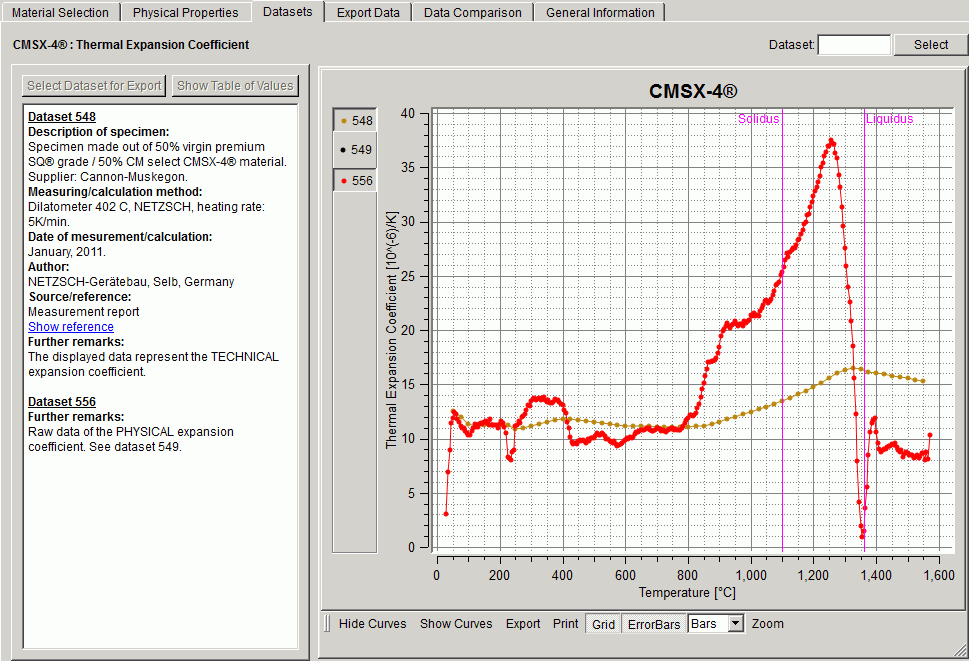Viewport: 969px width, 661px height.
Task: Click Show Table of Values button
Action: click(235, 86)
